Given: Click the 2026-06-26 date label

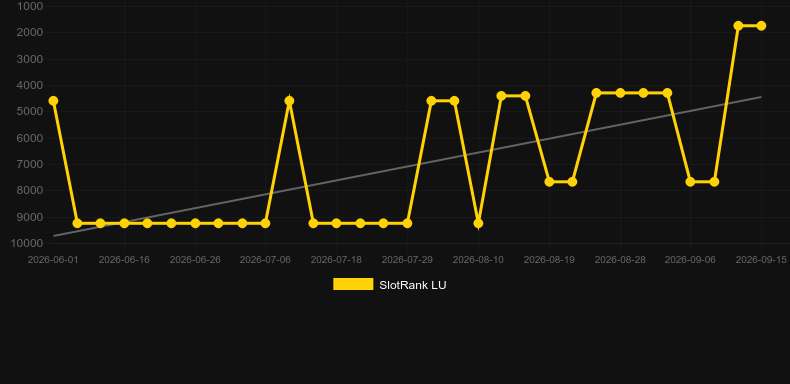Looking at the screenshot, I should click(195, 260).
